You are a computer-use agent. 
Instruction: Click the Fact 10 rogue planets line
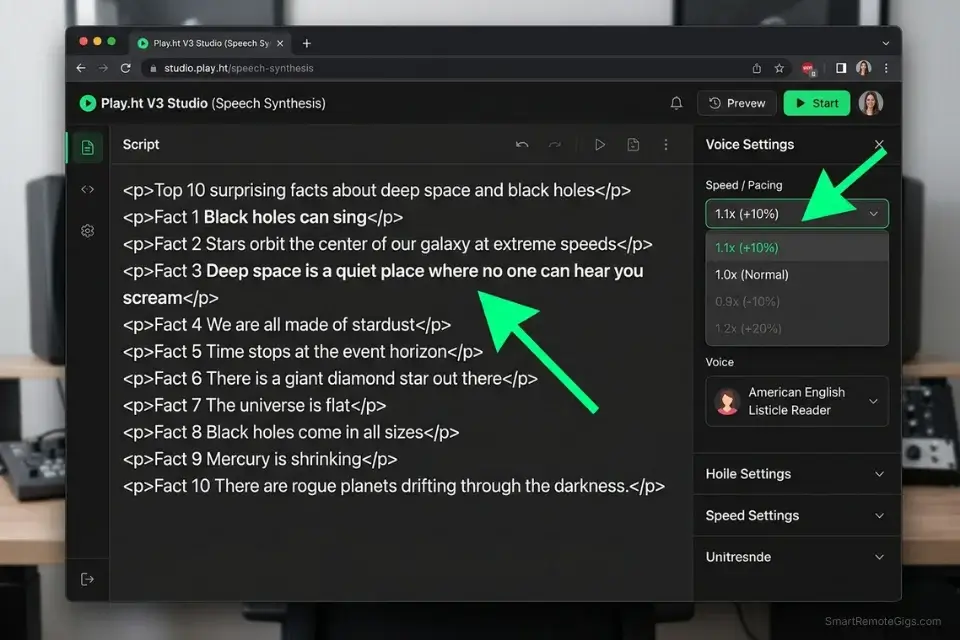394,486
